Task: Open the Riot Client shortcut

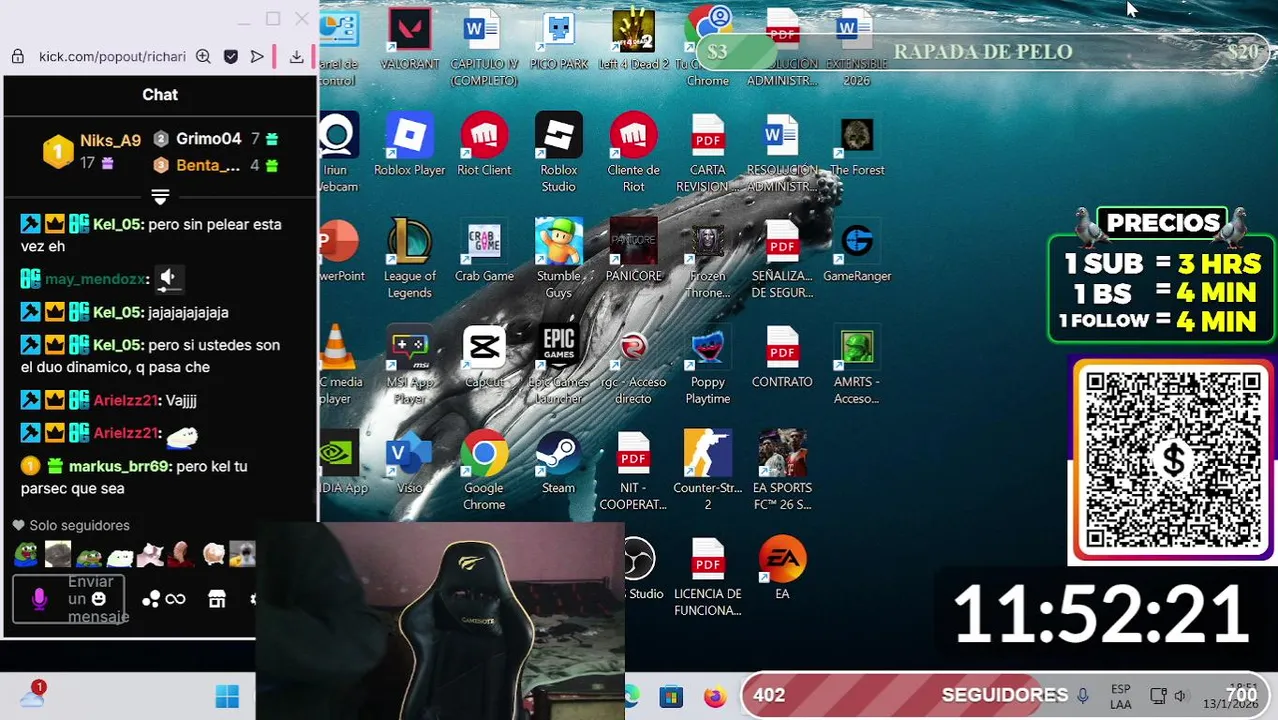Action: [484, 146]
